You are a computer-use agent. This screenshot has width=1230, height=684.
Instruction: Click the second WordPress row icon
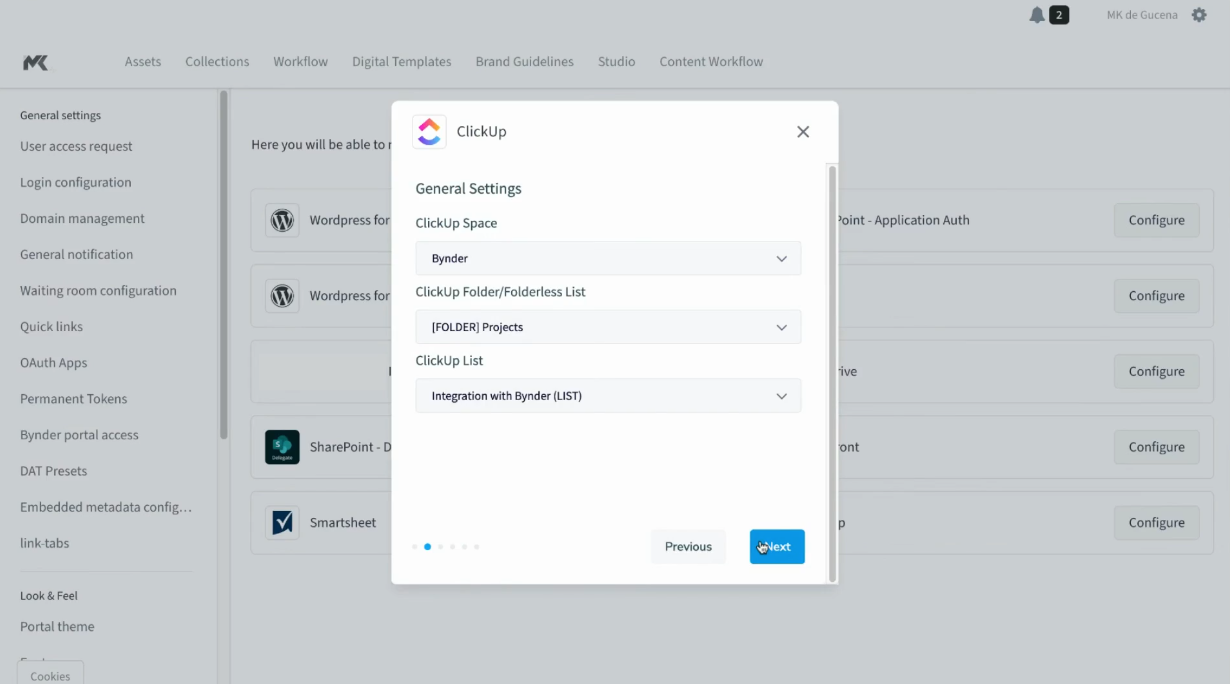(282, 296)
